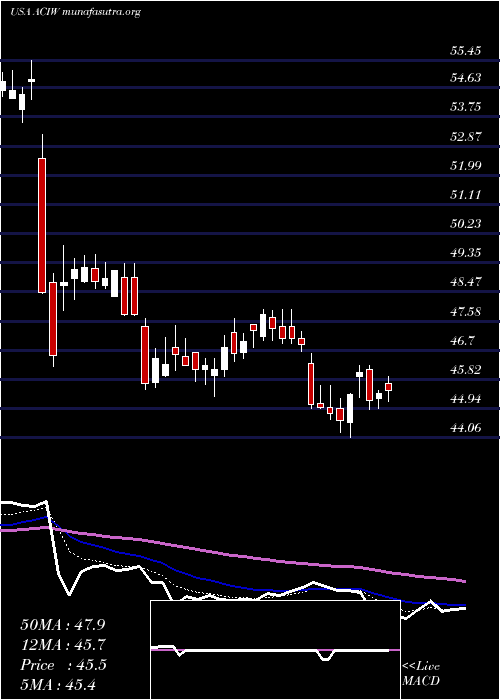Viewport: 500px width, 700px height.
Task: Click the dip in the MACD signal line
Action: 325,657
